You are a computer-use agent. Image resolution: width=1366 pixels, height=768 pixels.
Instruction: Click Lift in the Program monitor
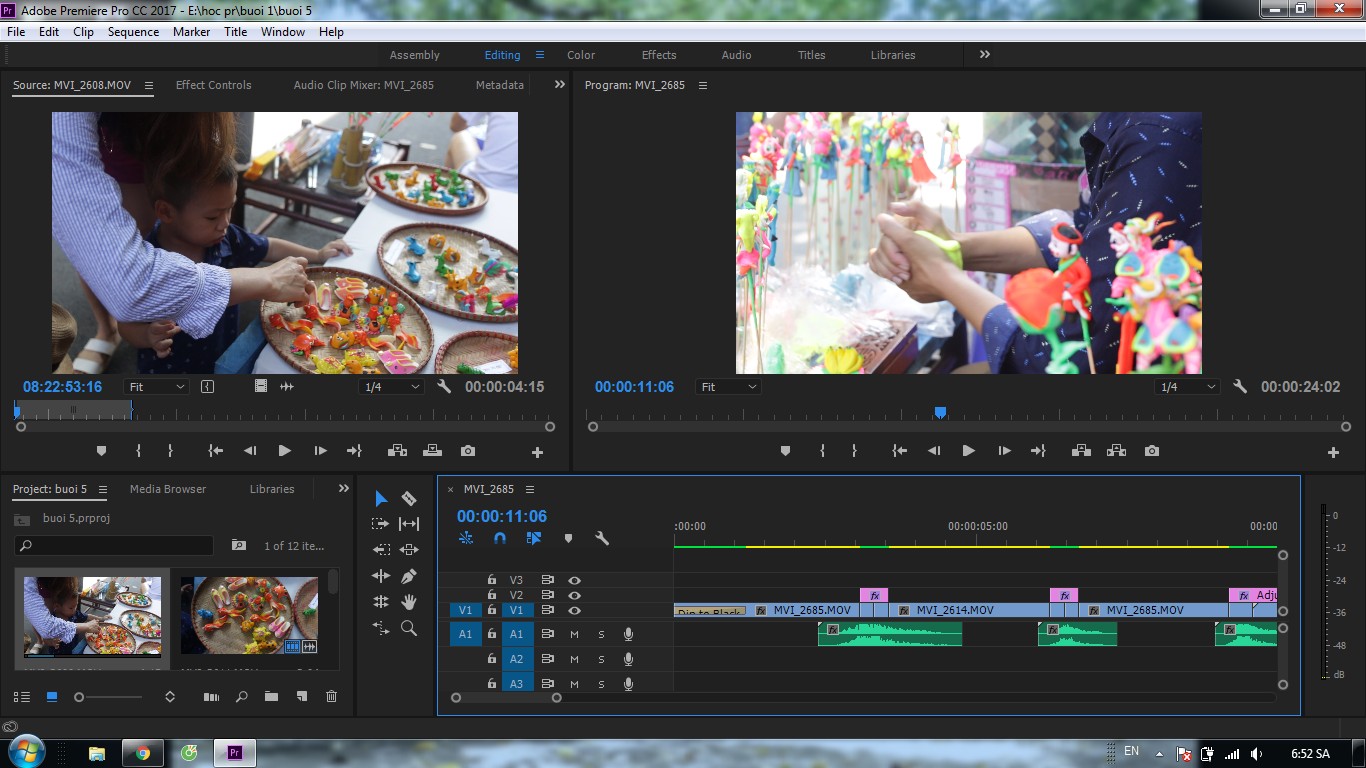coord(1081,451)
